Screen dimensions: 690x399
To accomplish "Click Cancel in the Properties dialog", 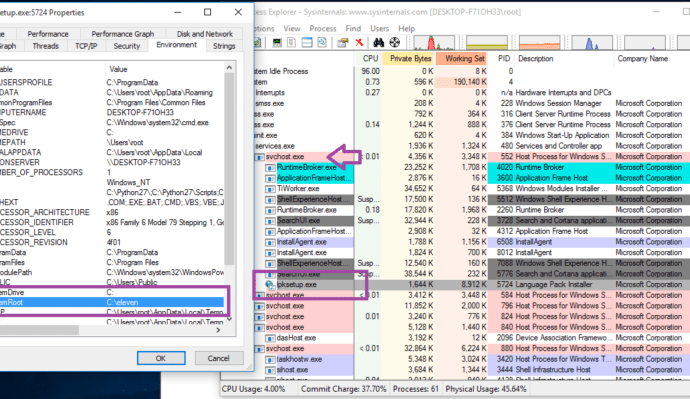I will pos(218,358).
